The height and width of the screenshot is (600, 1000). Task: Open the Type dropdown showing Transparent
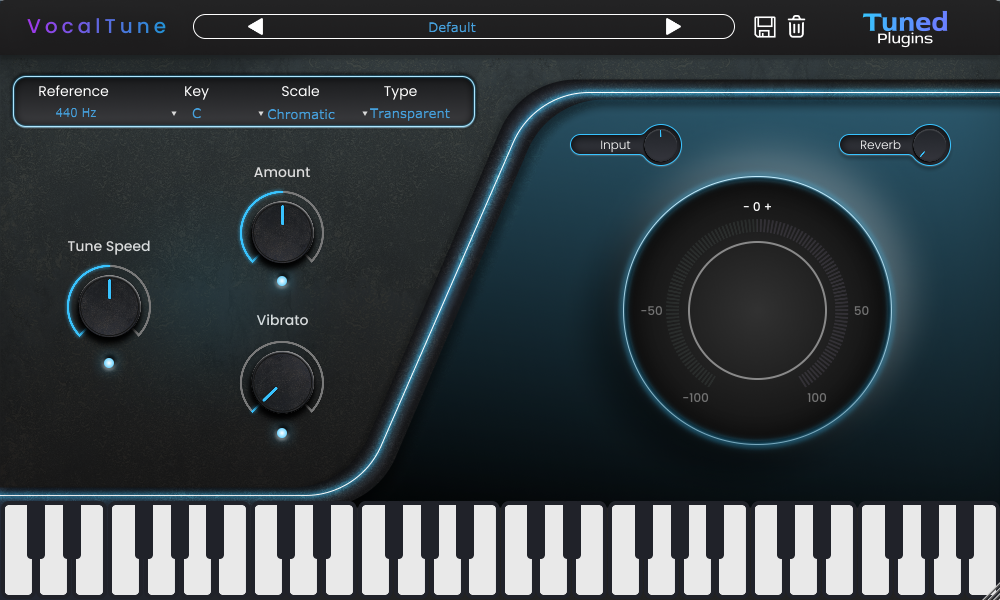click(409, 114)
